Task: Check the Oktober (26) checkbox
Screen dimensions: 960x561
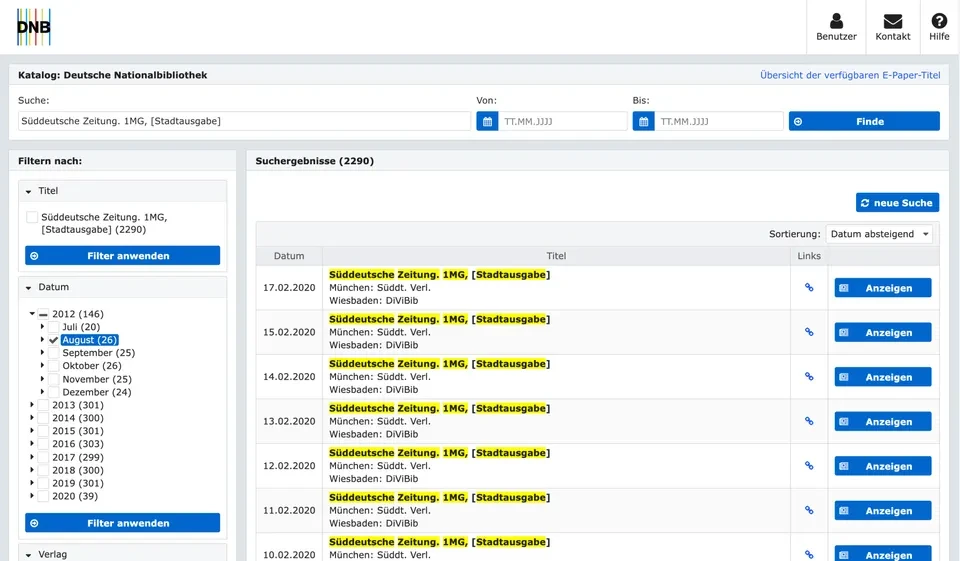Action: [53, 366]
